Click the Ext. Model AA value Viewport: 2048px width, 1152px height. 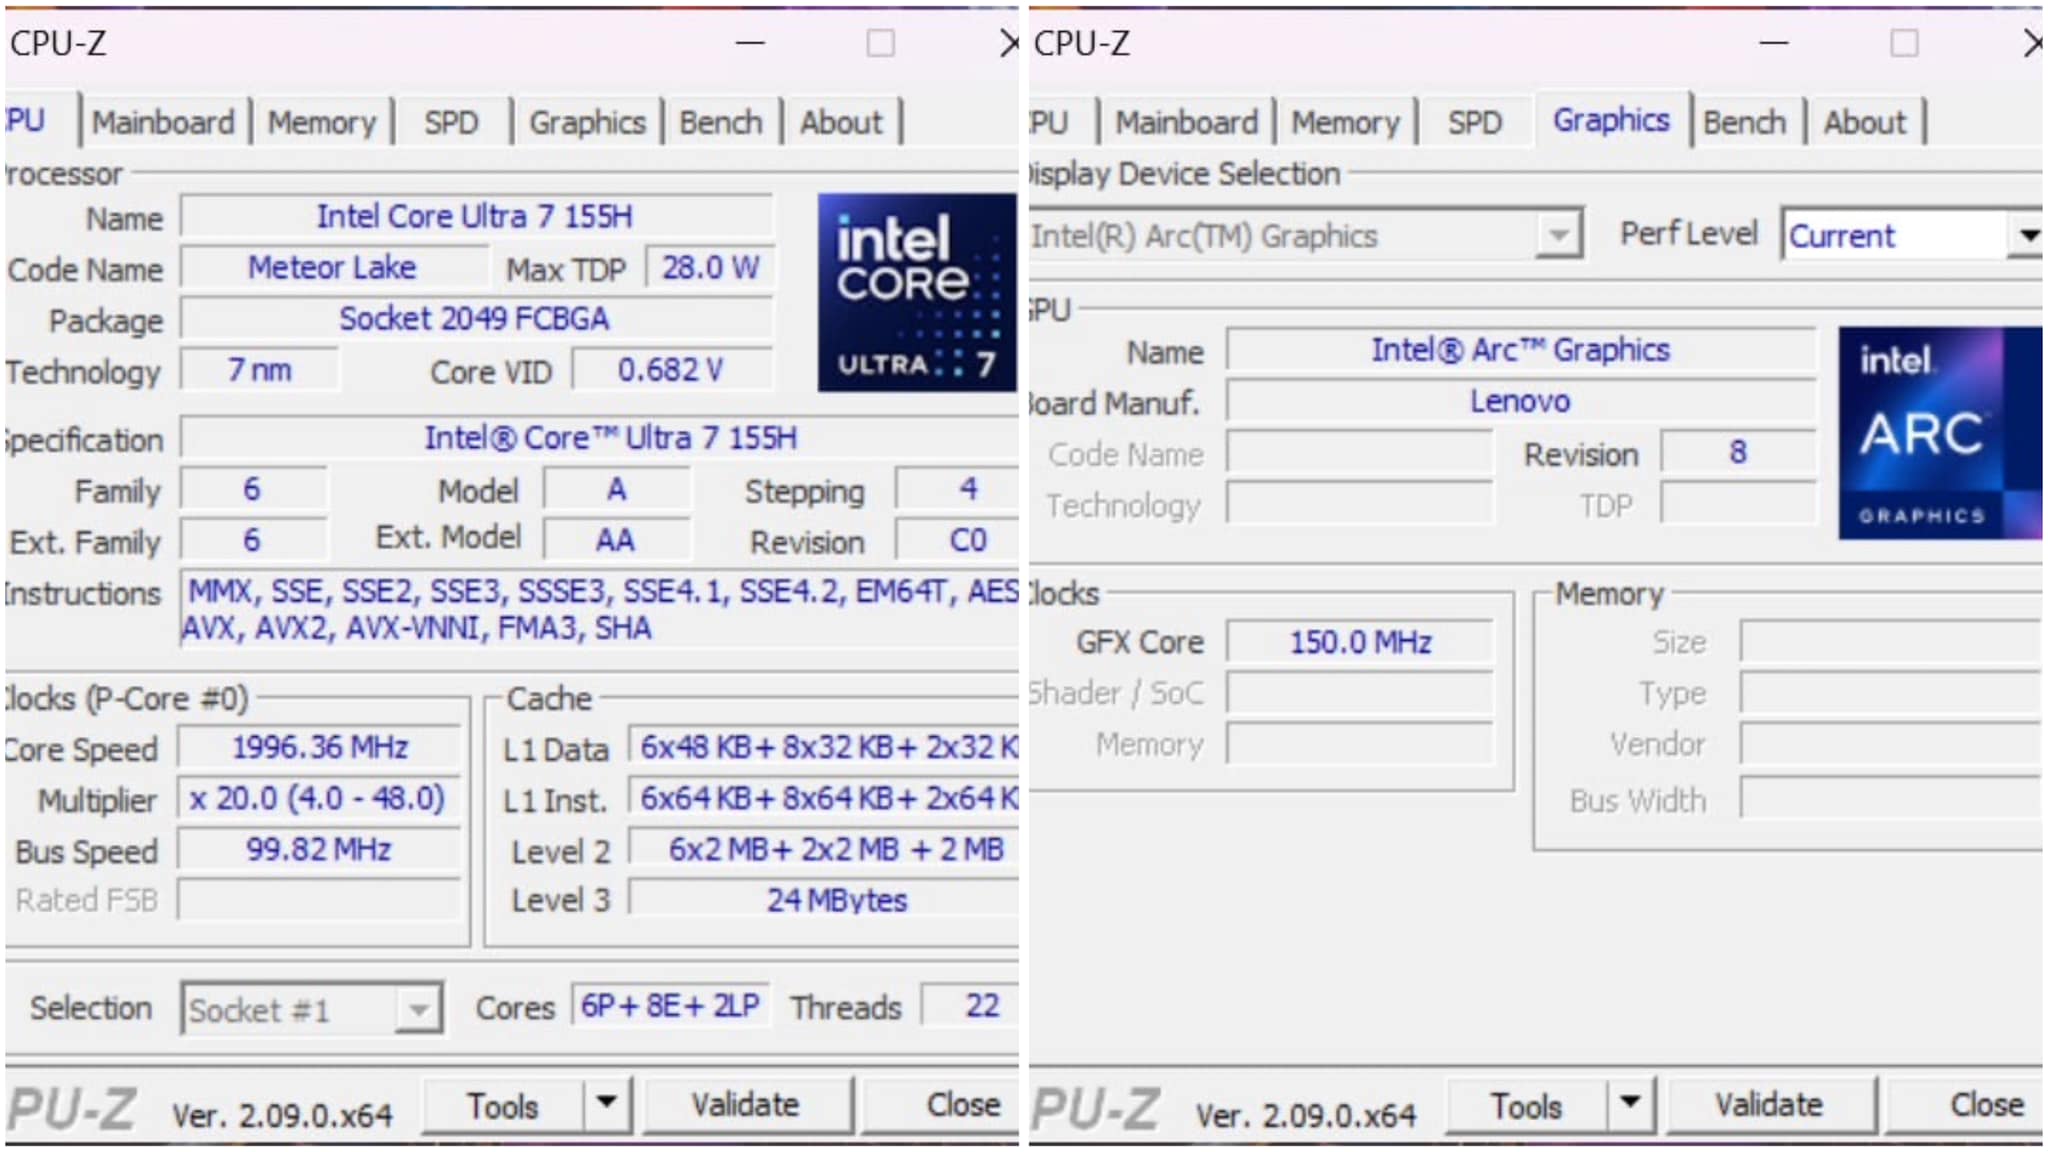[616, 541]
